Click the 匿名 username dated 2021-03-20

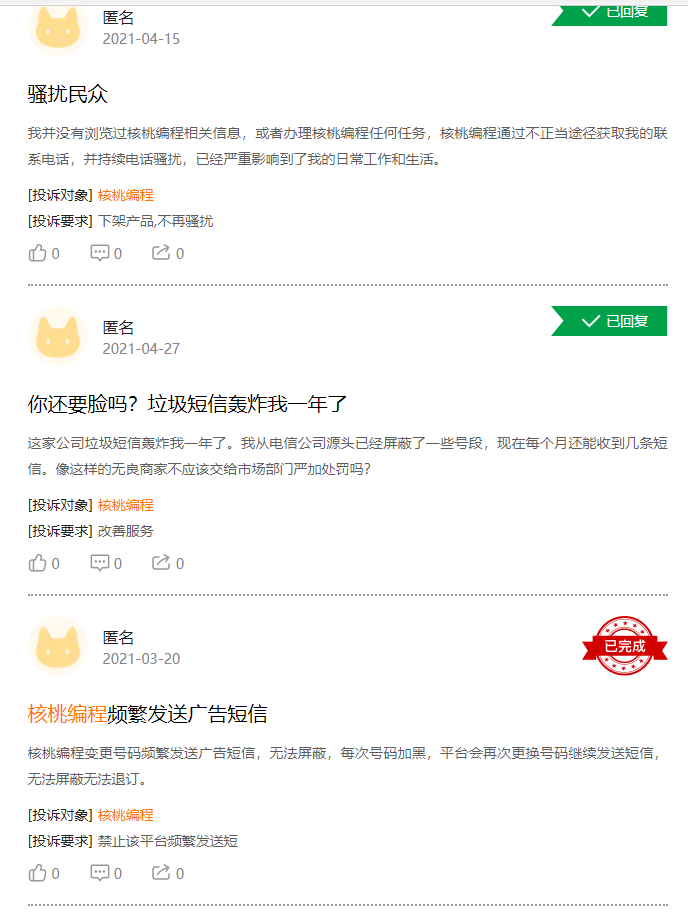click(118, 637)
